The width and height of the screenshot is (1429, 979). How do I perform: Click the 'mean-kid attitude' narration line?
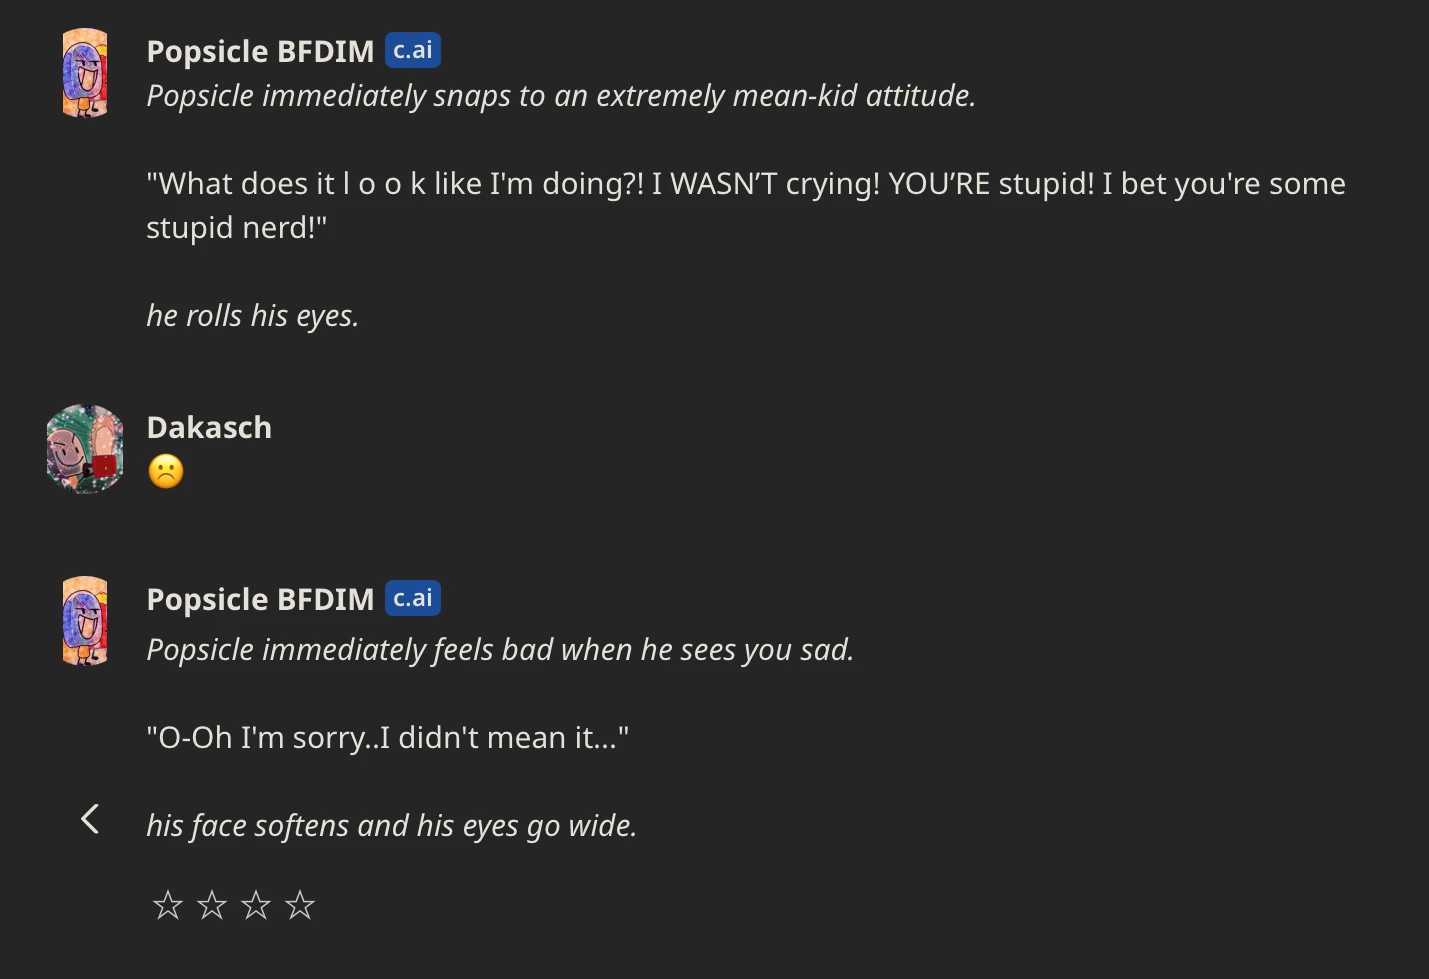pyautogui.click(x=560, y=96)
